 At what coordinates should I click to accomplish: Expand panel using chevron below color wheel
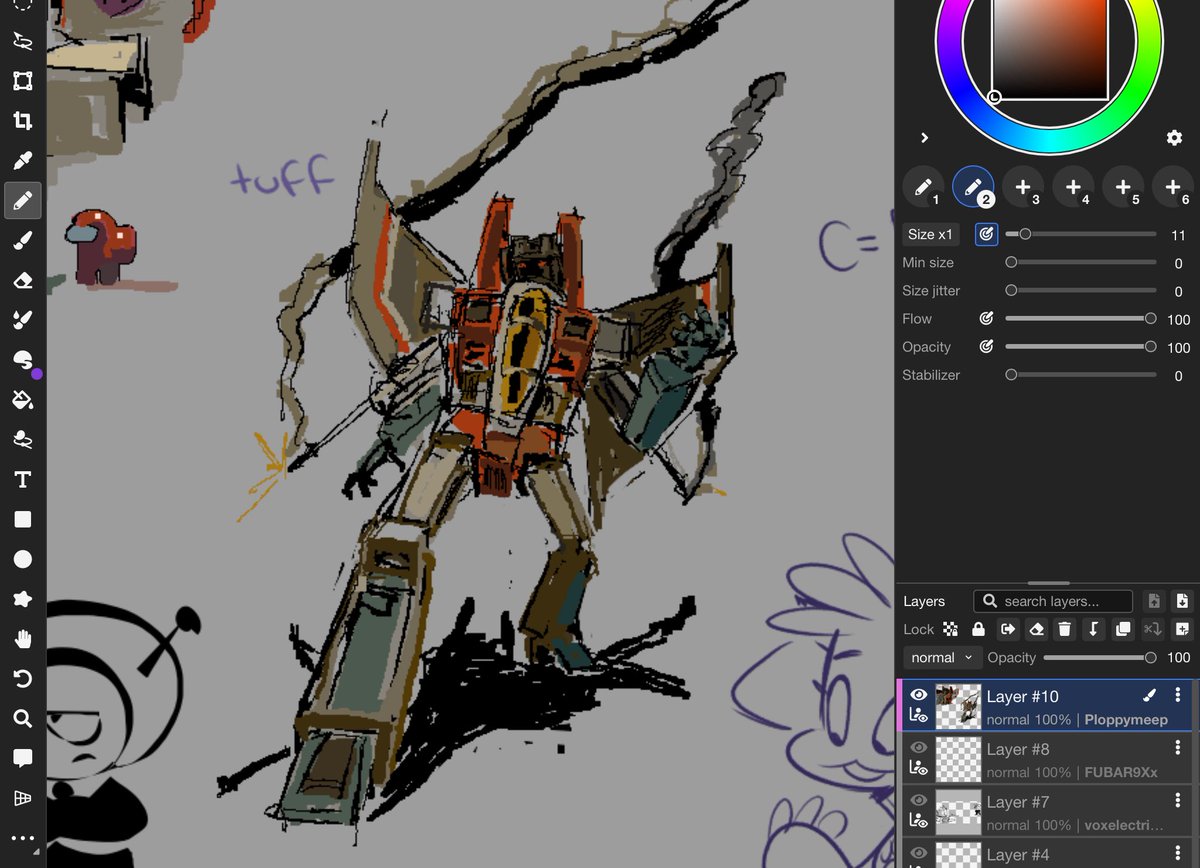click(924, 138)
